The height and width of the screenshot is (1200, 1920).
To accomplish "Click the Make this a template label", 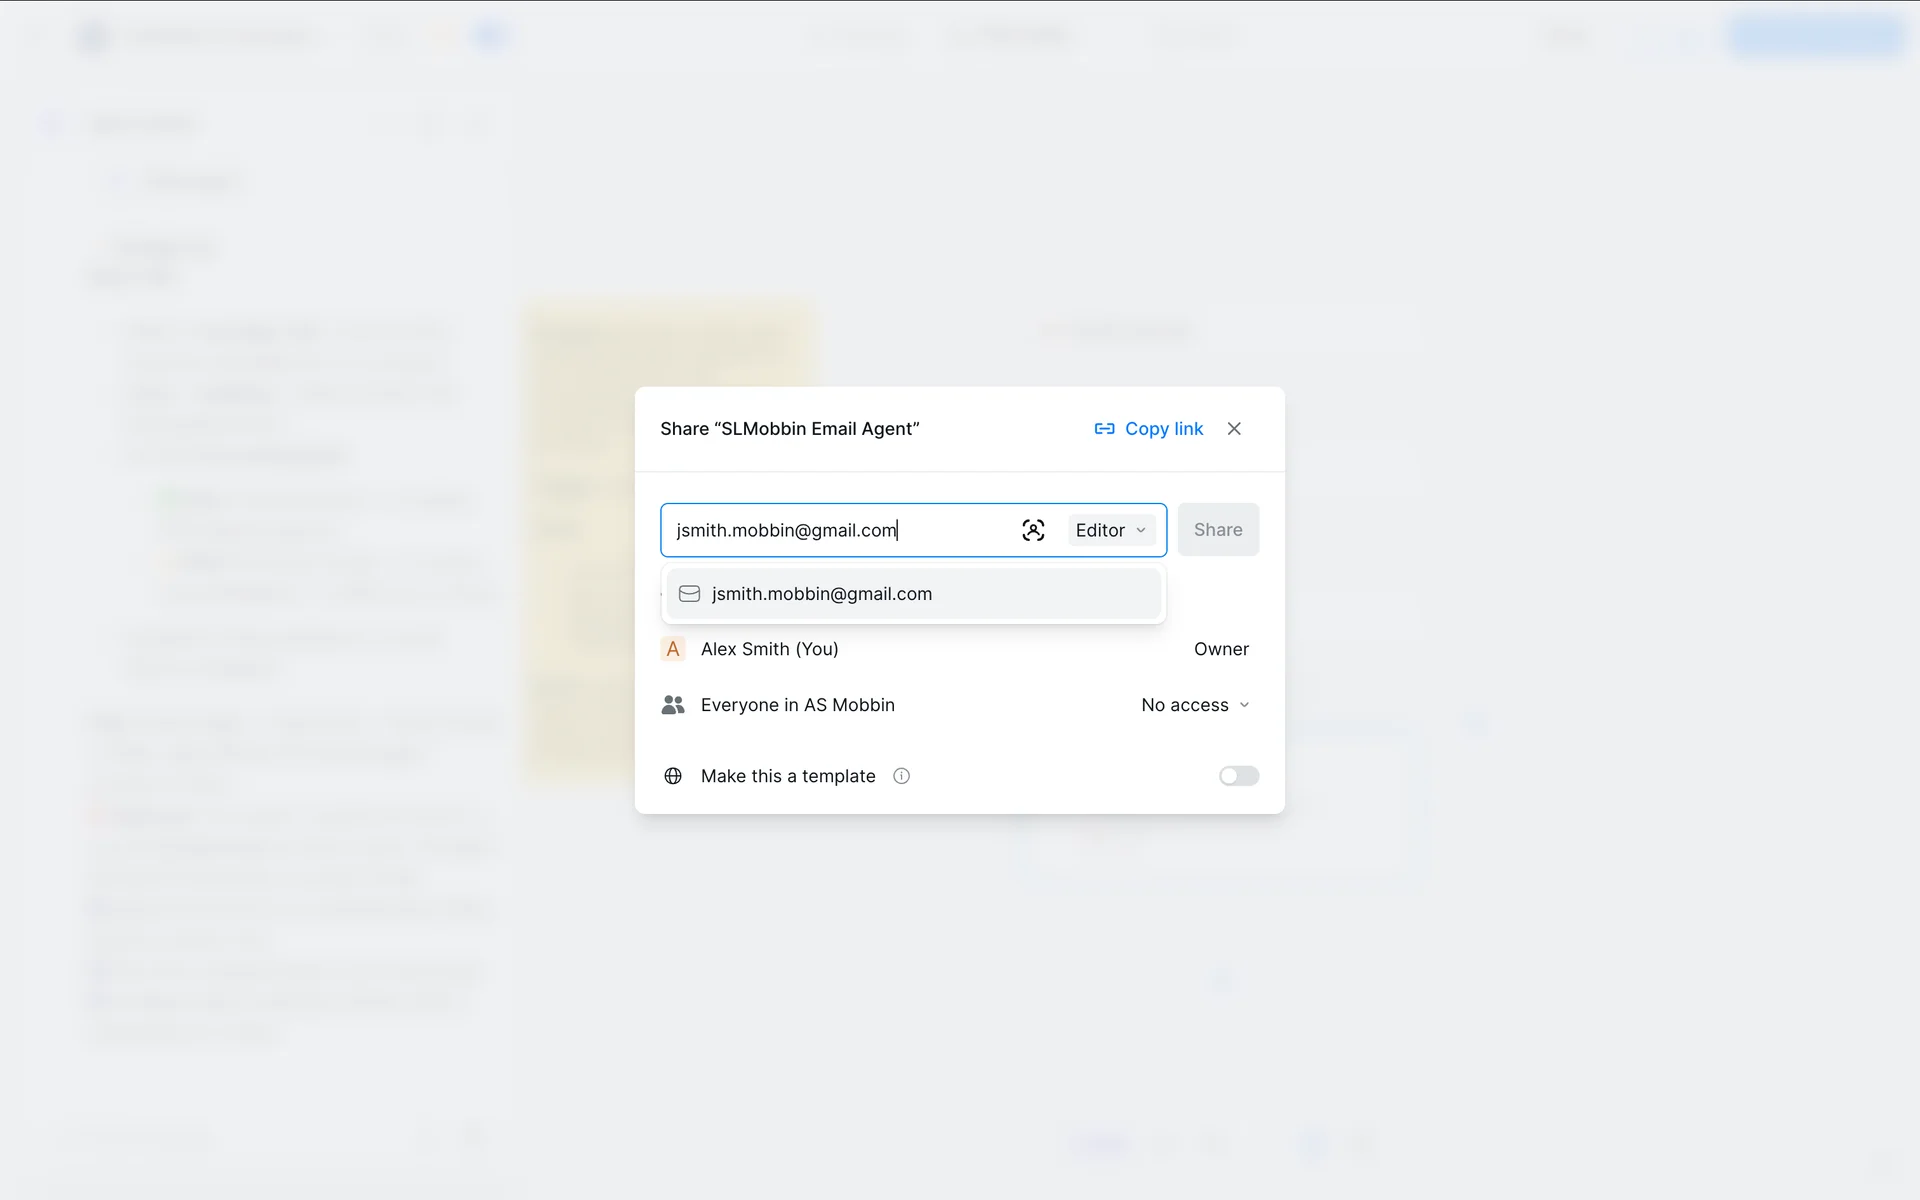I will point(787,776).
